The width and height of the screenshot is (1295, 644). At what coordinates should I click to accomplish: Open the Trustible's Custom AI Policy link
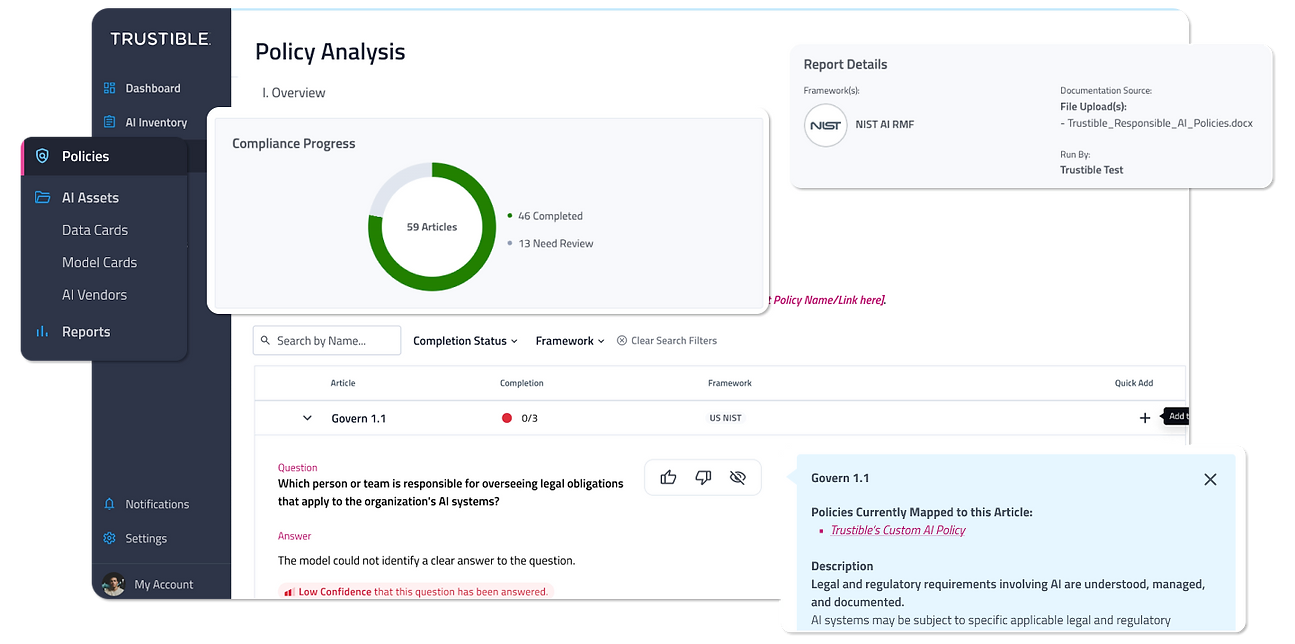(x=898, y=530)
